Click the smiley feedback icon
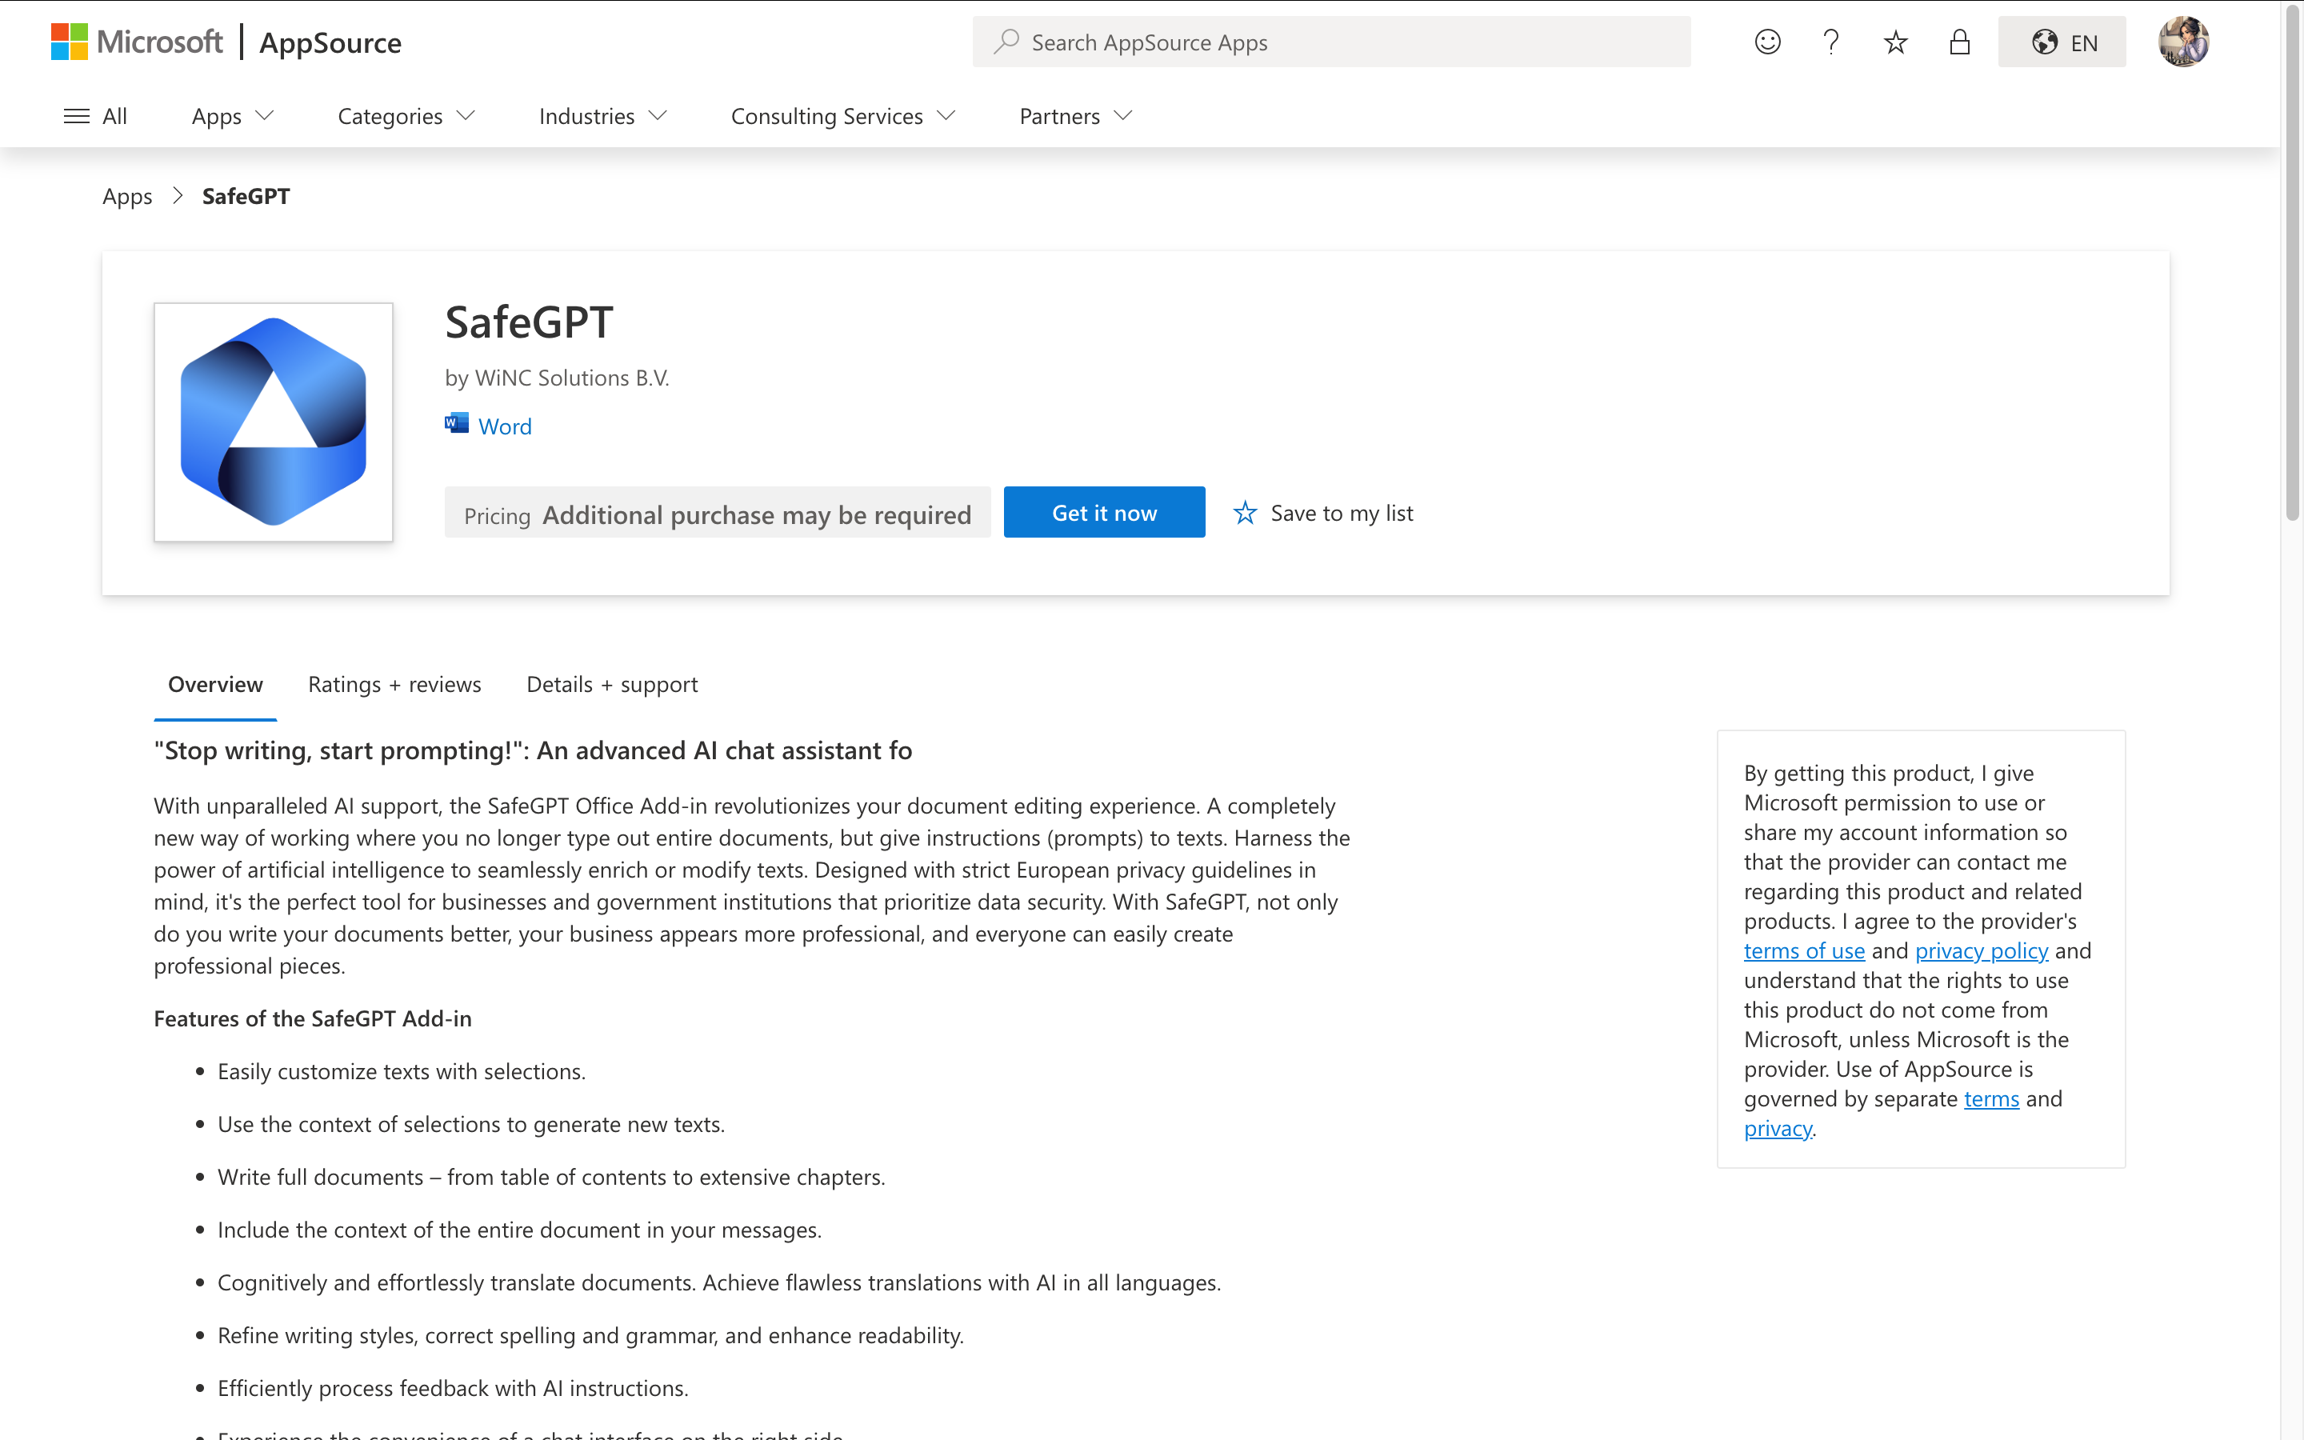Image resolution: width=2304 pixels, height=1440 pixels. pos(1767,42)
